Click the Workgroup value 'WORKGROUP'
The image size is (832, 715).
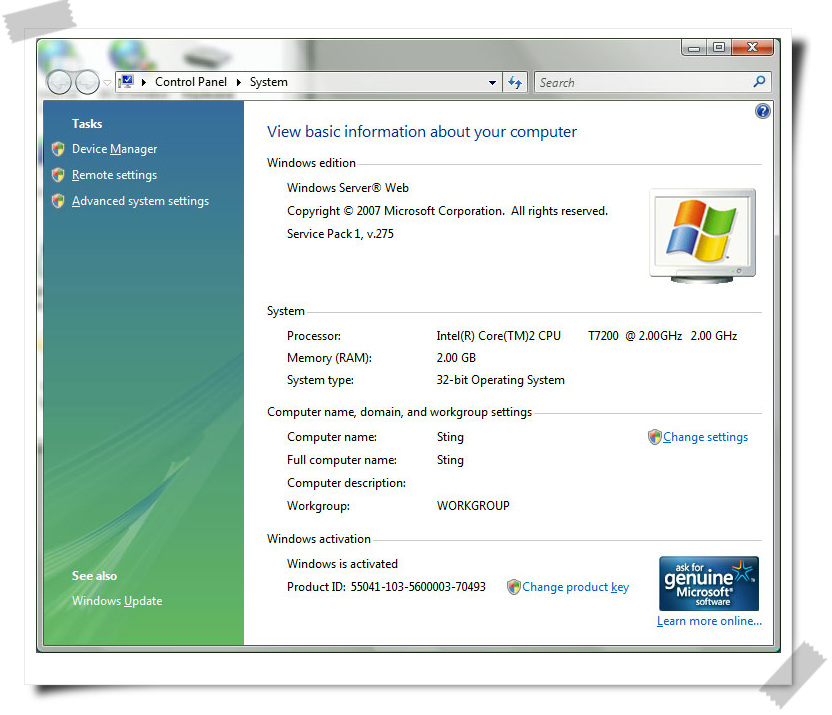473,506
